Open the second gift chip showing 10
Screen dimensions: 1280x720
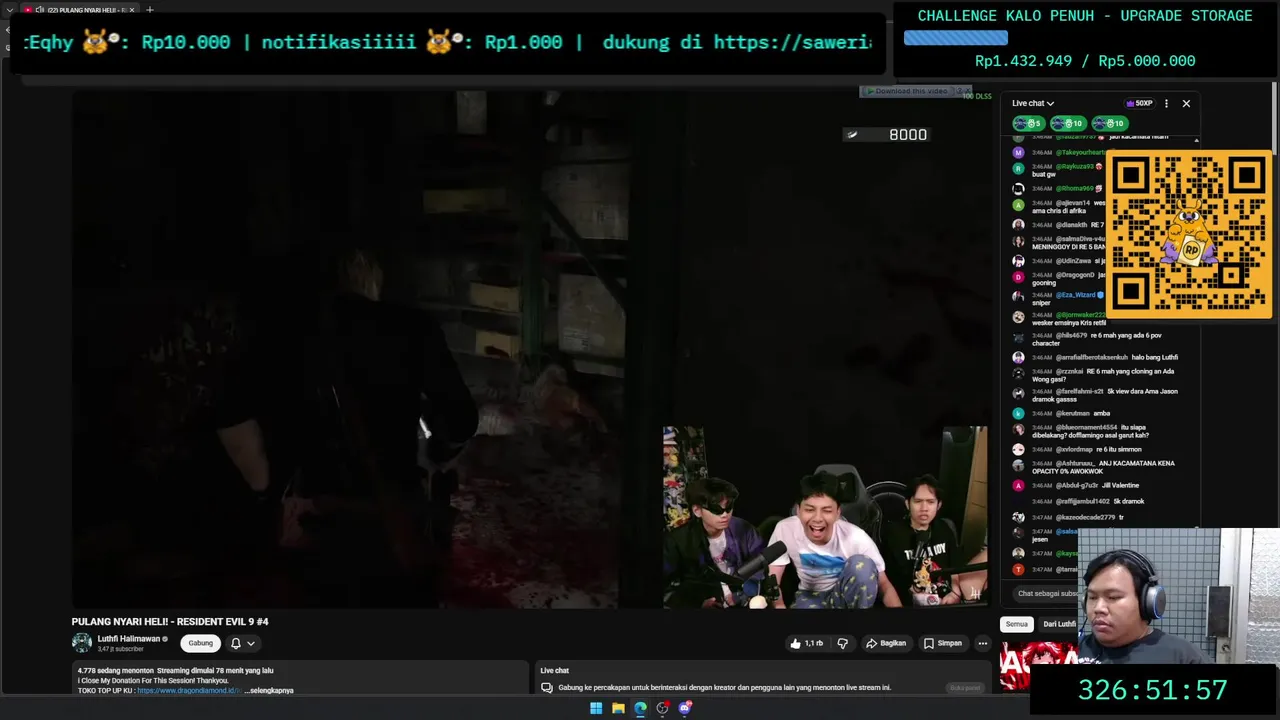(1067, 123)
